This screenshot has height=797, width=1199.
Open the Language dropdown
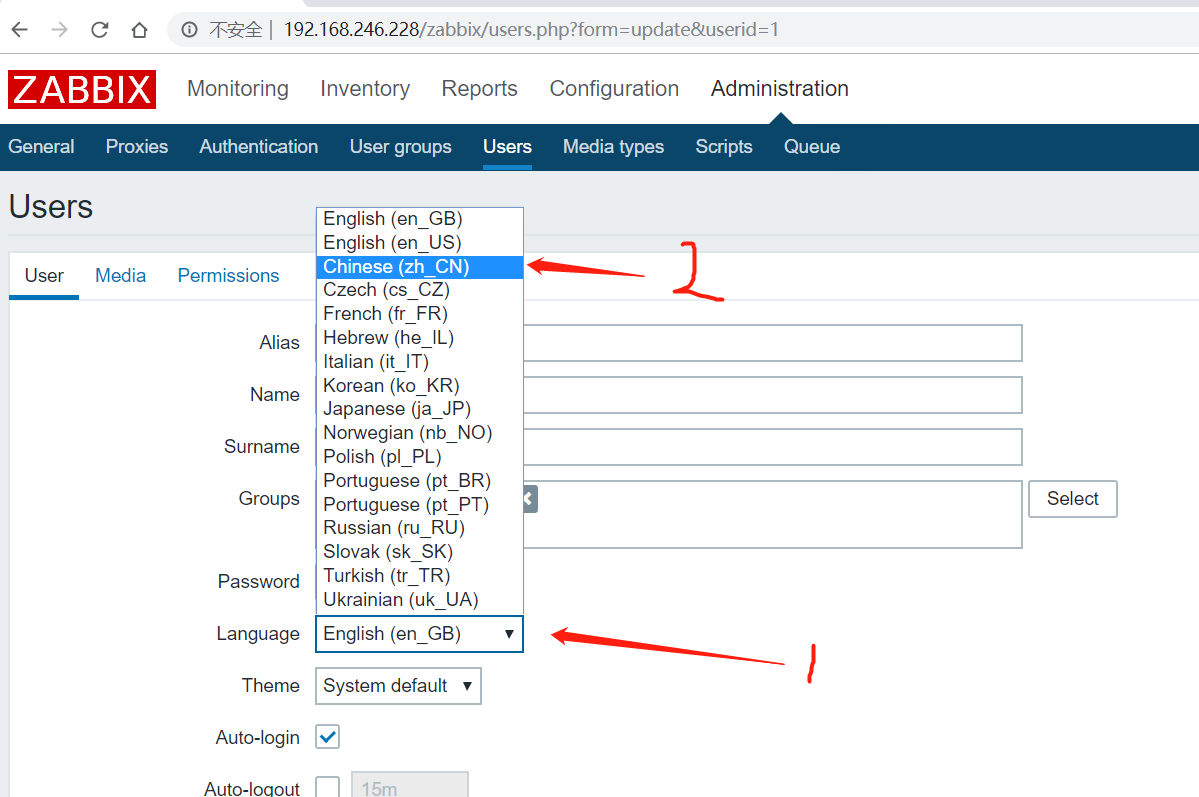click(419, 634)
